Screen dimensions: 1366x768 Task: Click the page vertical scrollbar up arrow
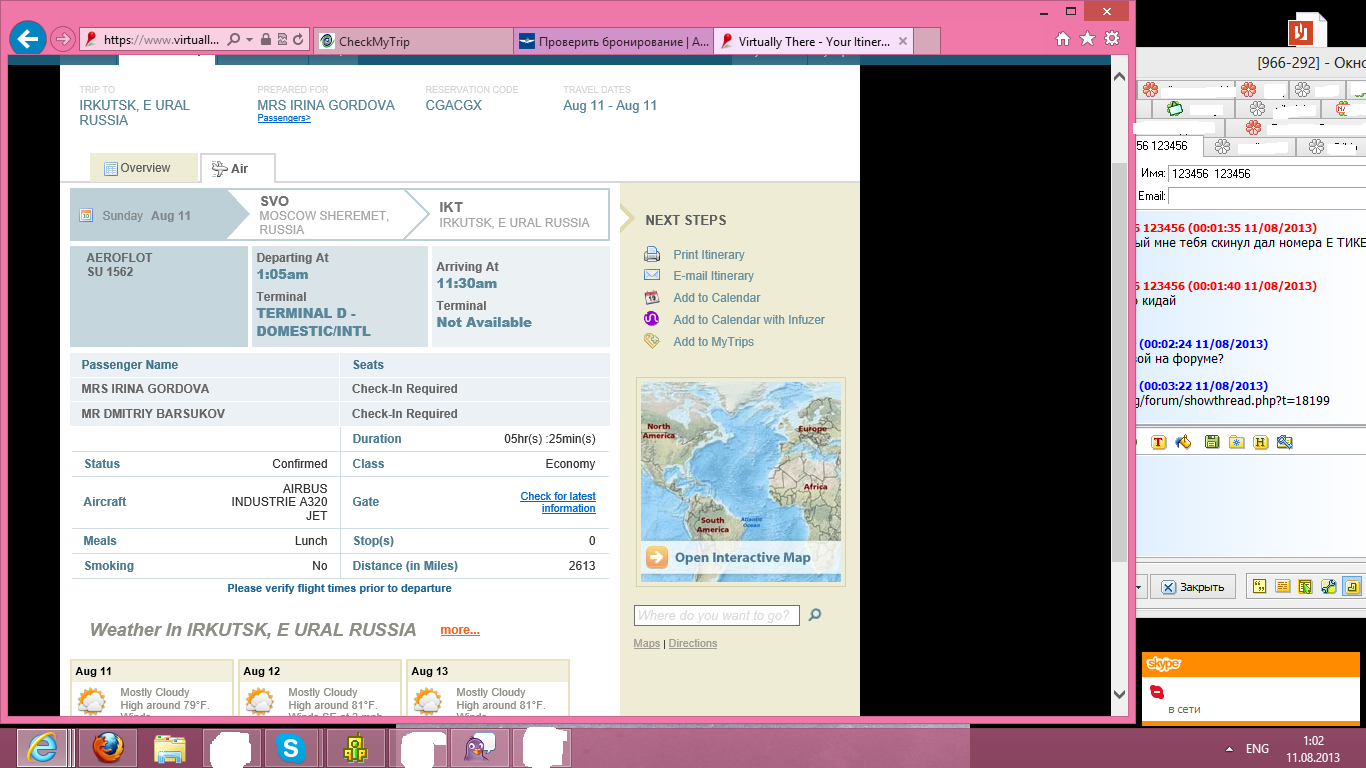click(x=1119, y=77)
